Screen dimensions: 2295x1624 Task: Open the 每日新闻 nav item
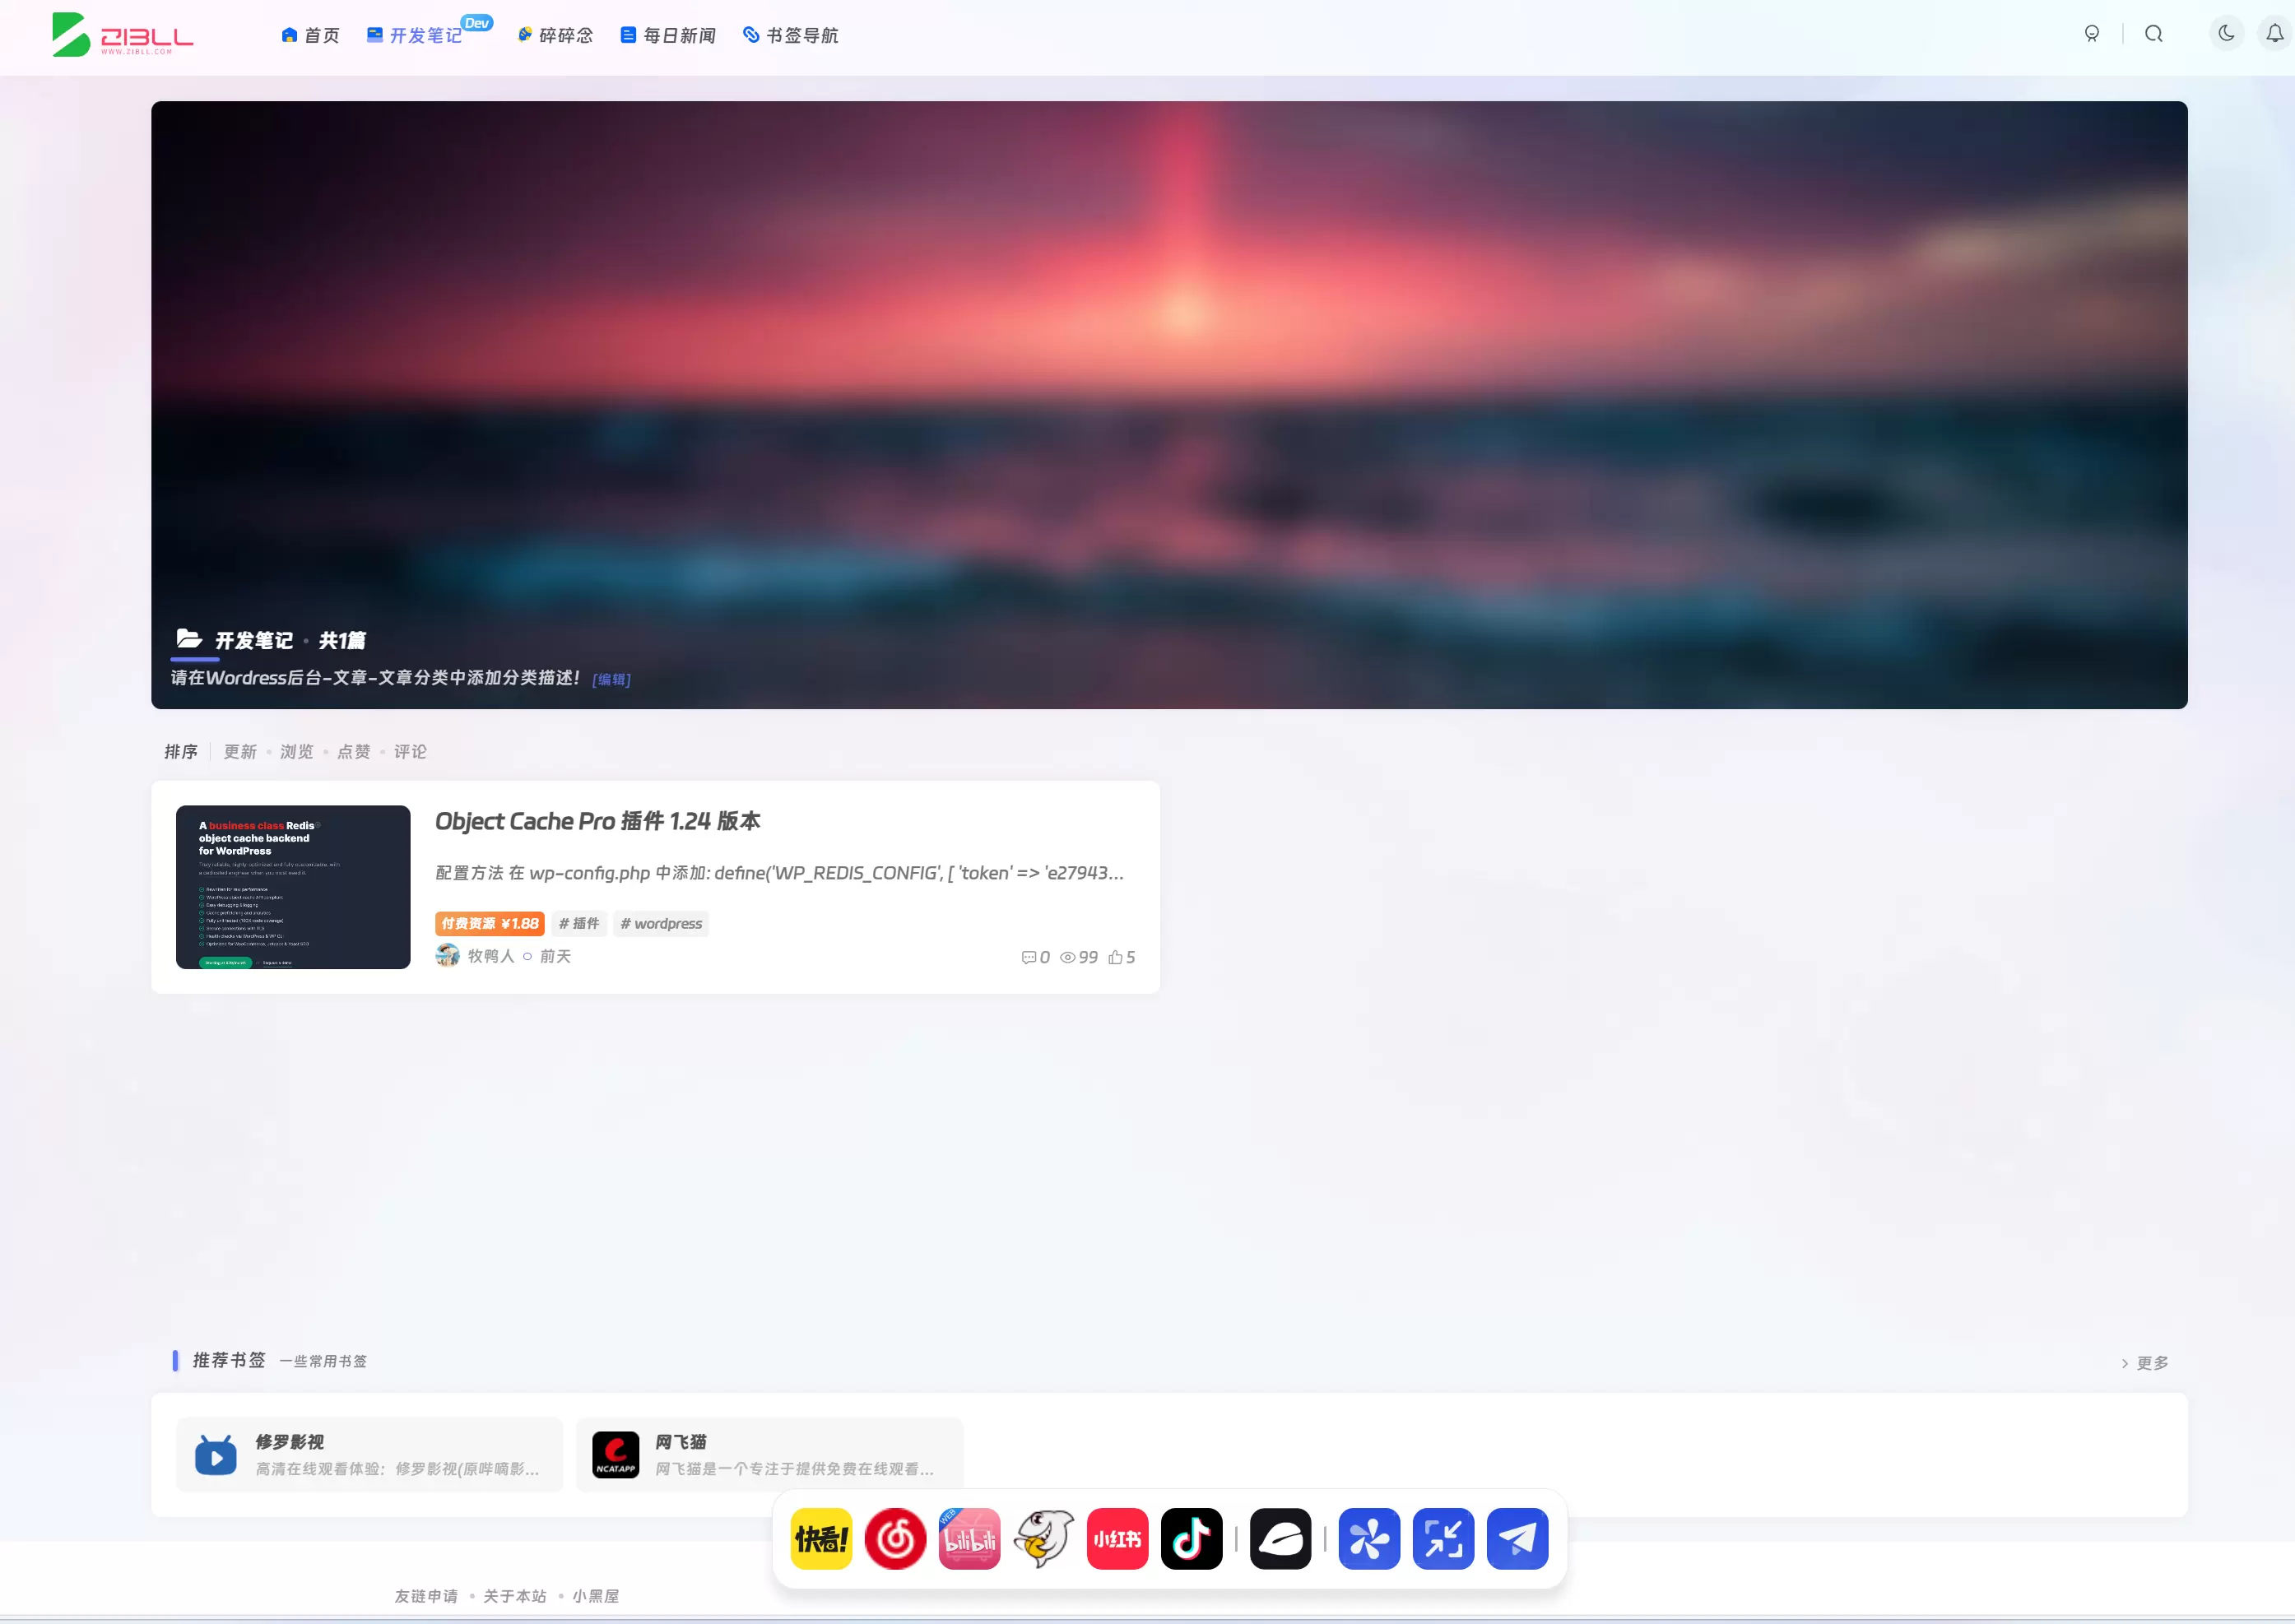pyautogui.click(x=668, y=35)
